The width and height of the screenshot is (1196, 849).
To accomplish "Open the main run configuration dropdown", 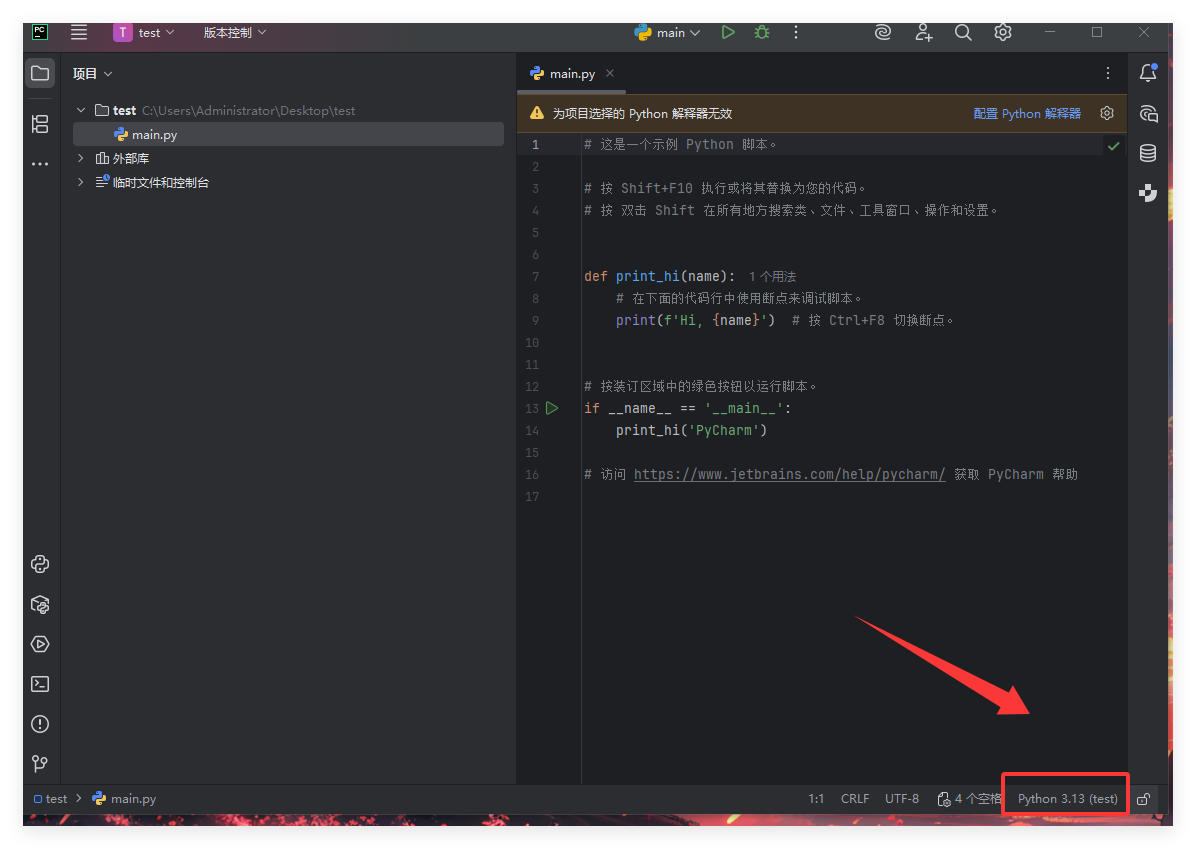I will 667,33.
